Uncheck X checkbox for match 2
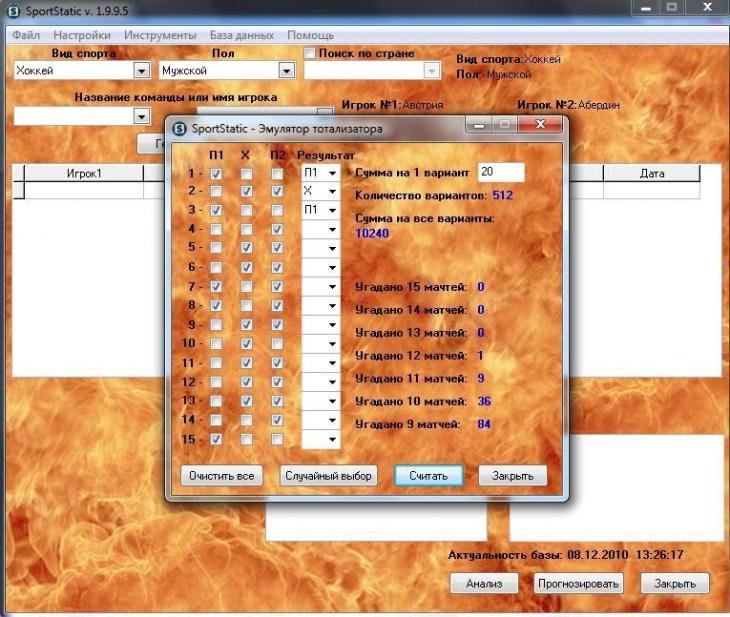Image resolution: width=730 pixels, height=617 pixels. point(246,191)
